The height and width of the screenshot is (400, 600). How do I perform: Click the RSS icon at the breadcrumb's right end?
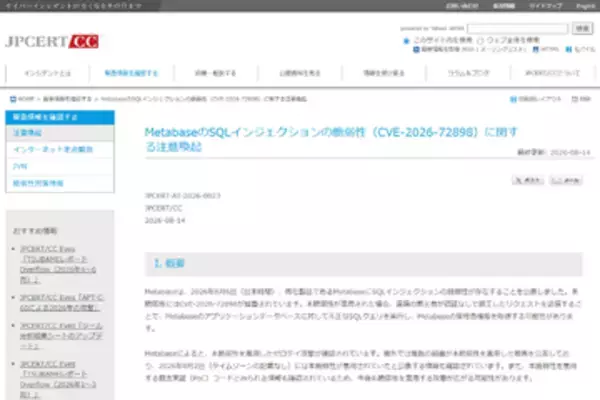(x=574, y=99)
